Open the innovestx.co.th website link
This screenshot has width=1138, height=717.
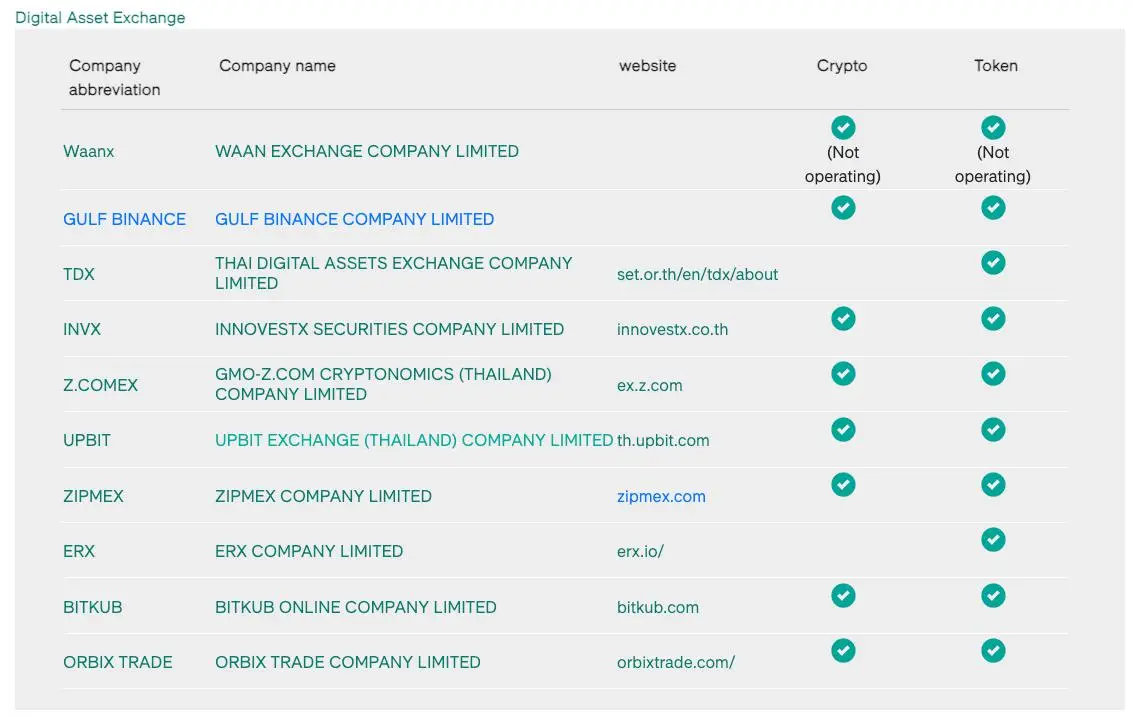click(x=672, y=329)
